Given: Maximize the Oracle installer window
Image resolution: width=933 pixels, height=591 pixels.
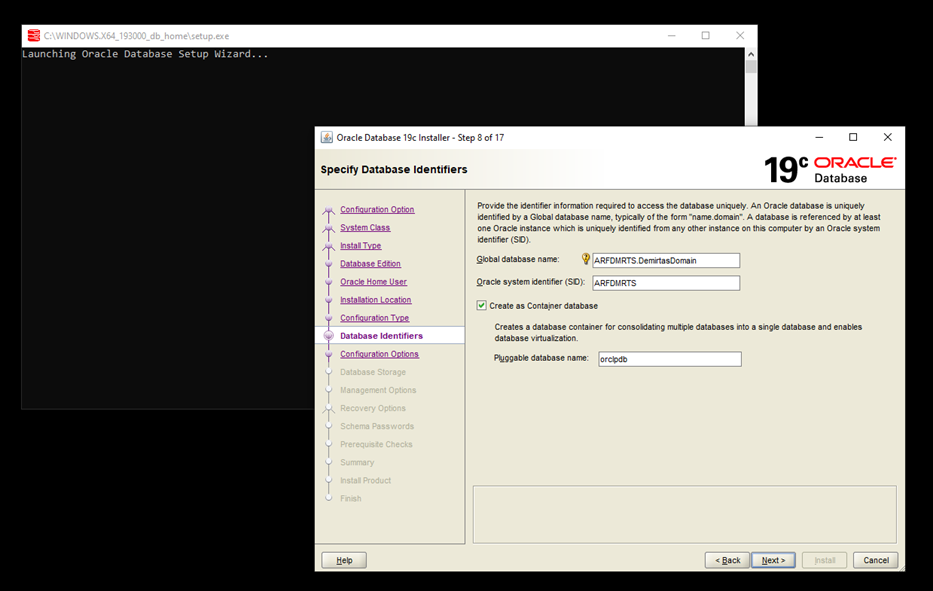Looking at the screenshot, I should tap(853, 137).
